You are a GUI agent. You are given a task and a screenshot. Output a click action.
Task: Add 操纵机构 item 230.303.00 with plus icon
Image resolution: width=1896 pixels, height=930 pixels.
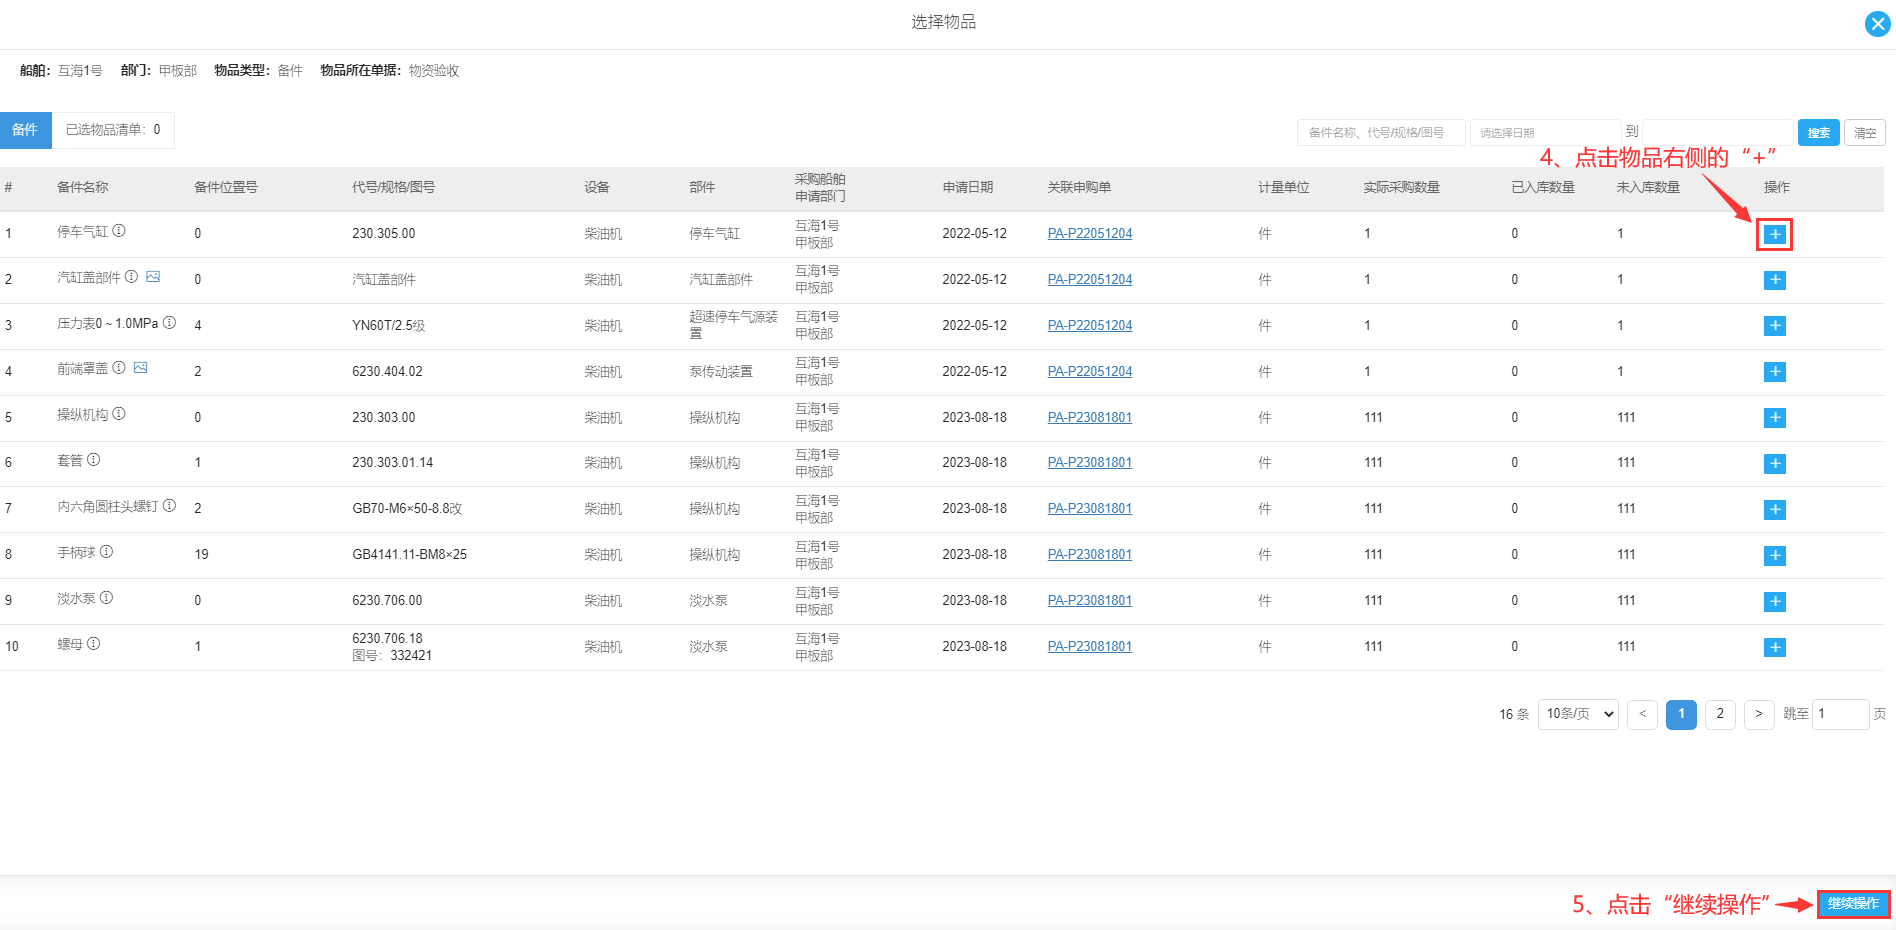click(1774, 418)
